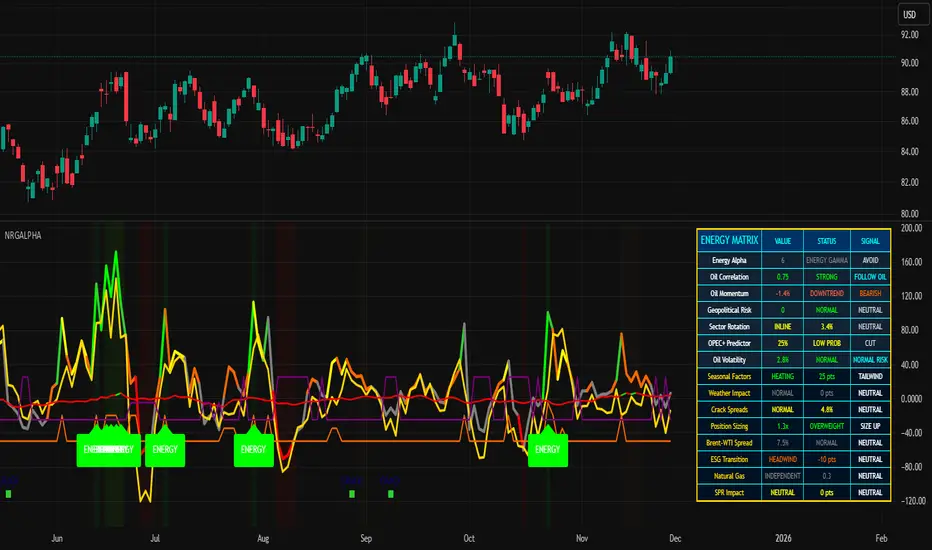Image resolution: width=932 pixels, height=550 pixels.
Task: Click the ENERGY signal label in August
Action: tap(254, 450)
